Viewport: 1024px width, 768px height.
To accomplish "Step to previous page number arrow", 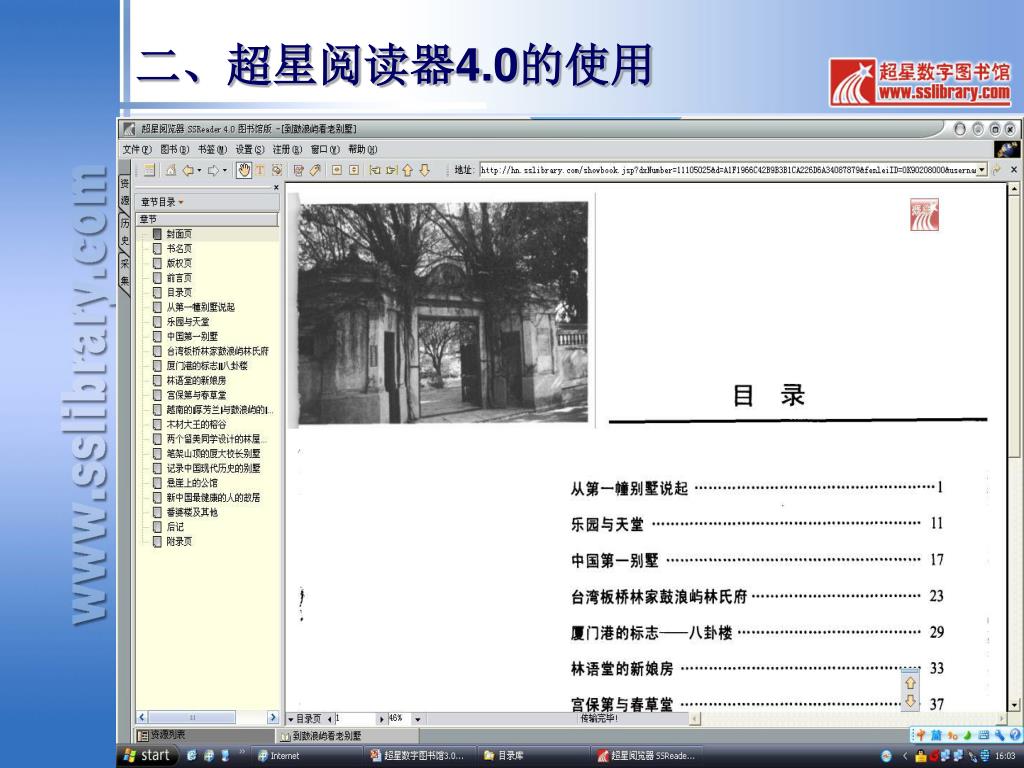I will [x=330, y=719].
